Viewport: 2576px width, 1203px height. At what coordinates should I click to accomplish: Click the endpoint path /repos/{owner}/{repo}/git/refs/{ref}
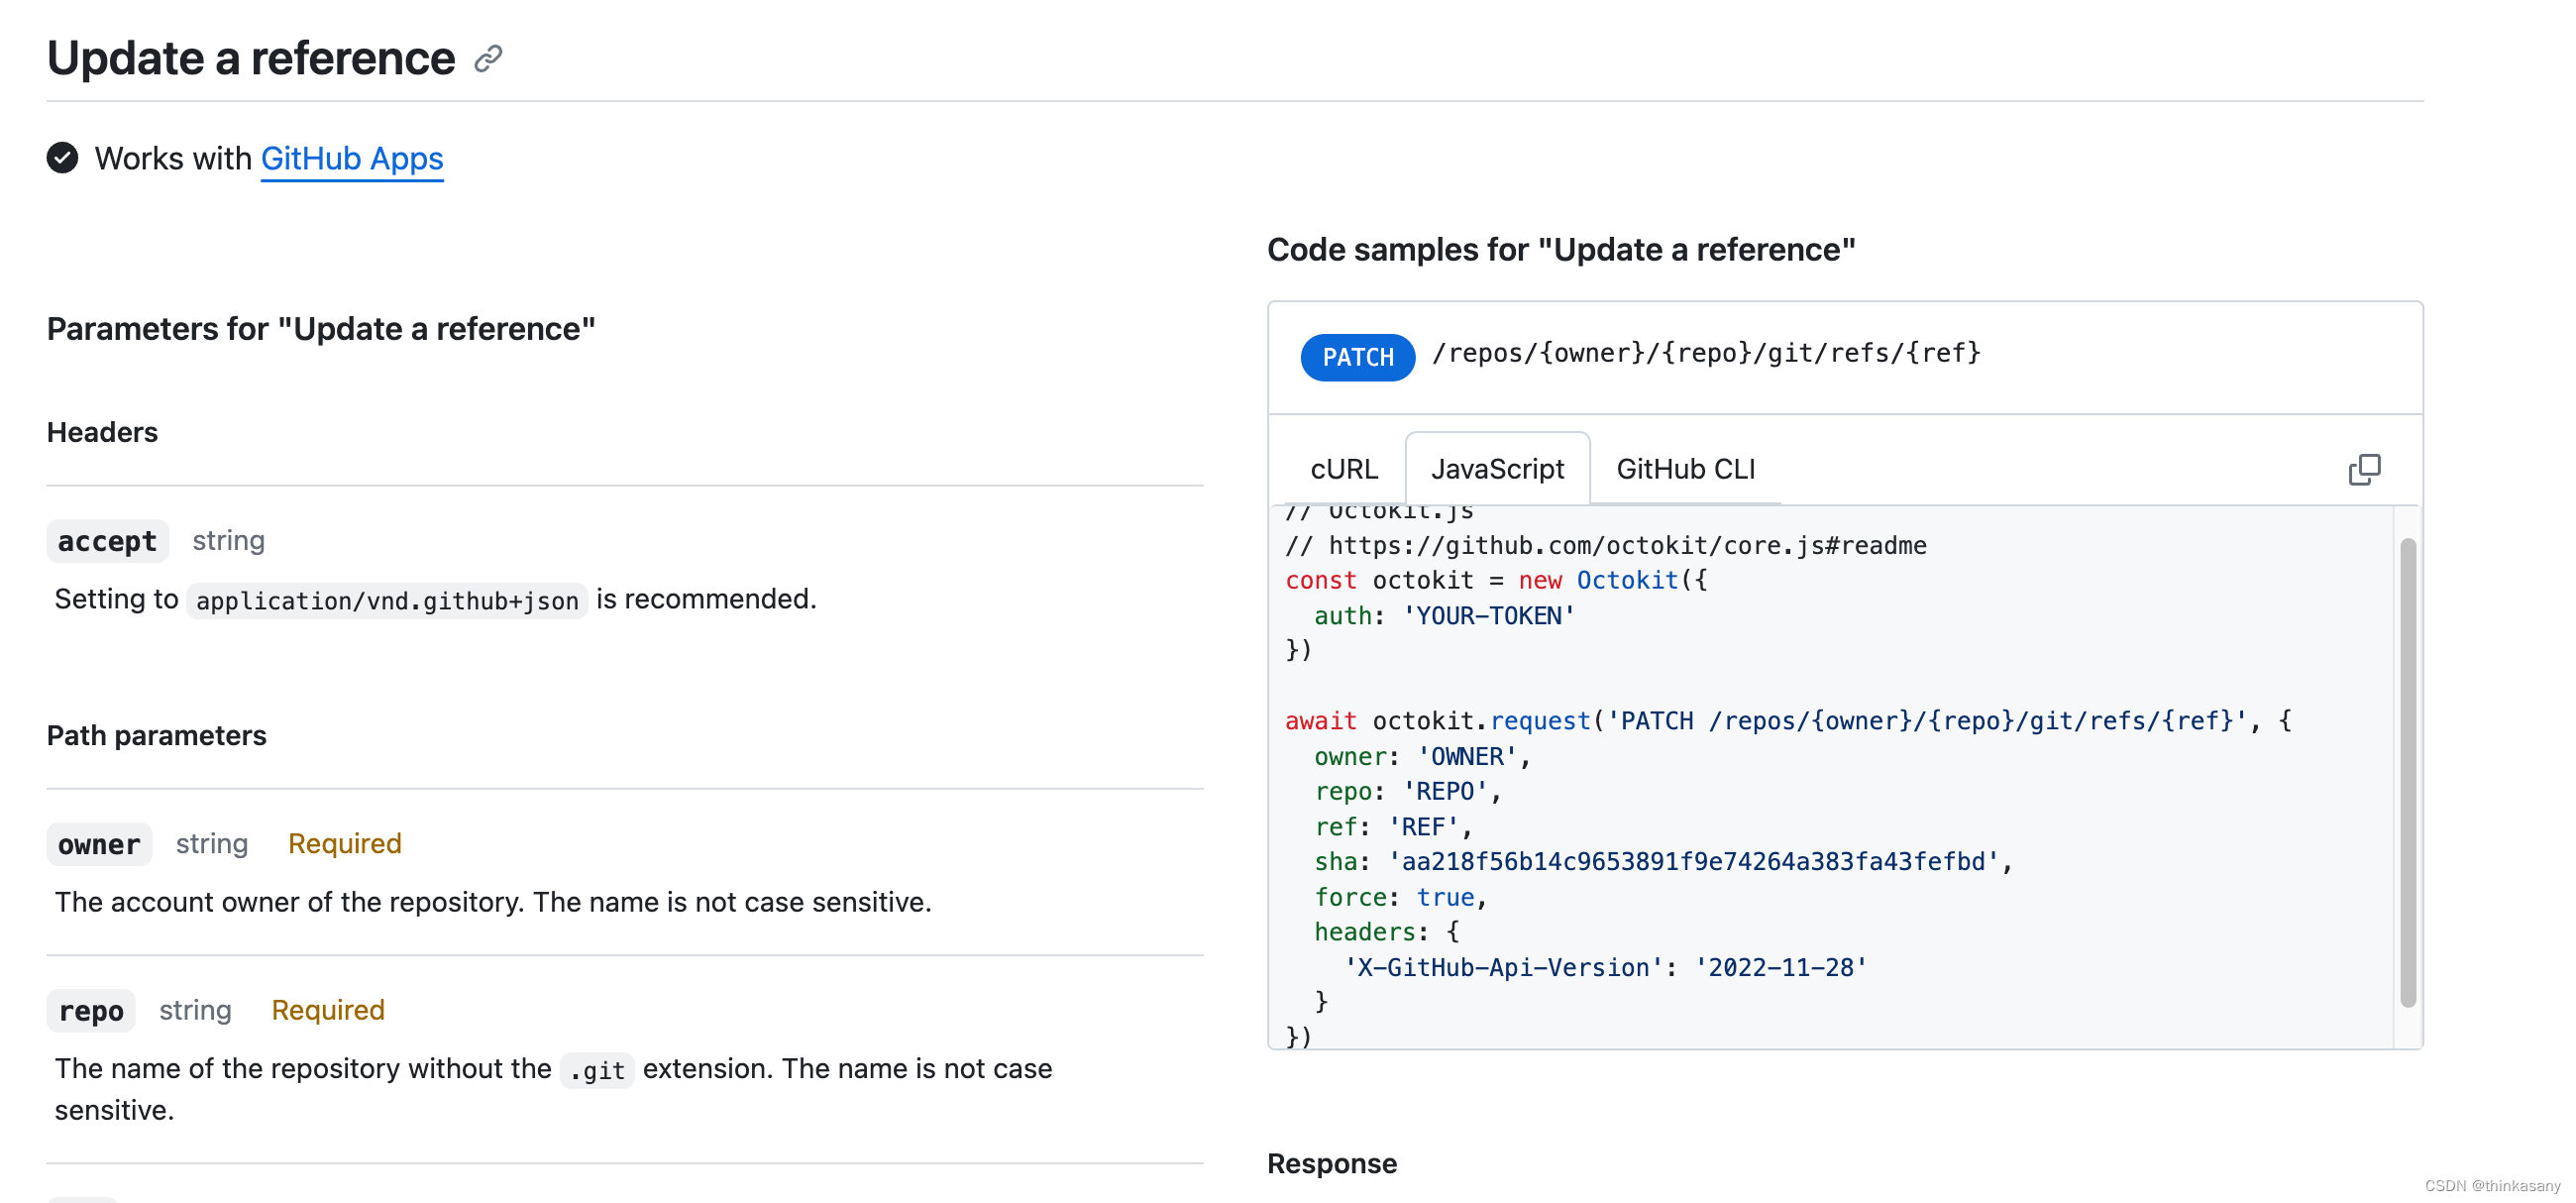(x=1705, y=352)
